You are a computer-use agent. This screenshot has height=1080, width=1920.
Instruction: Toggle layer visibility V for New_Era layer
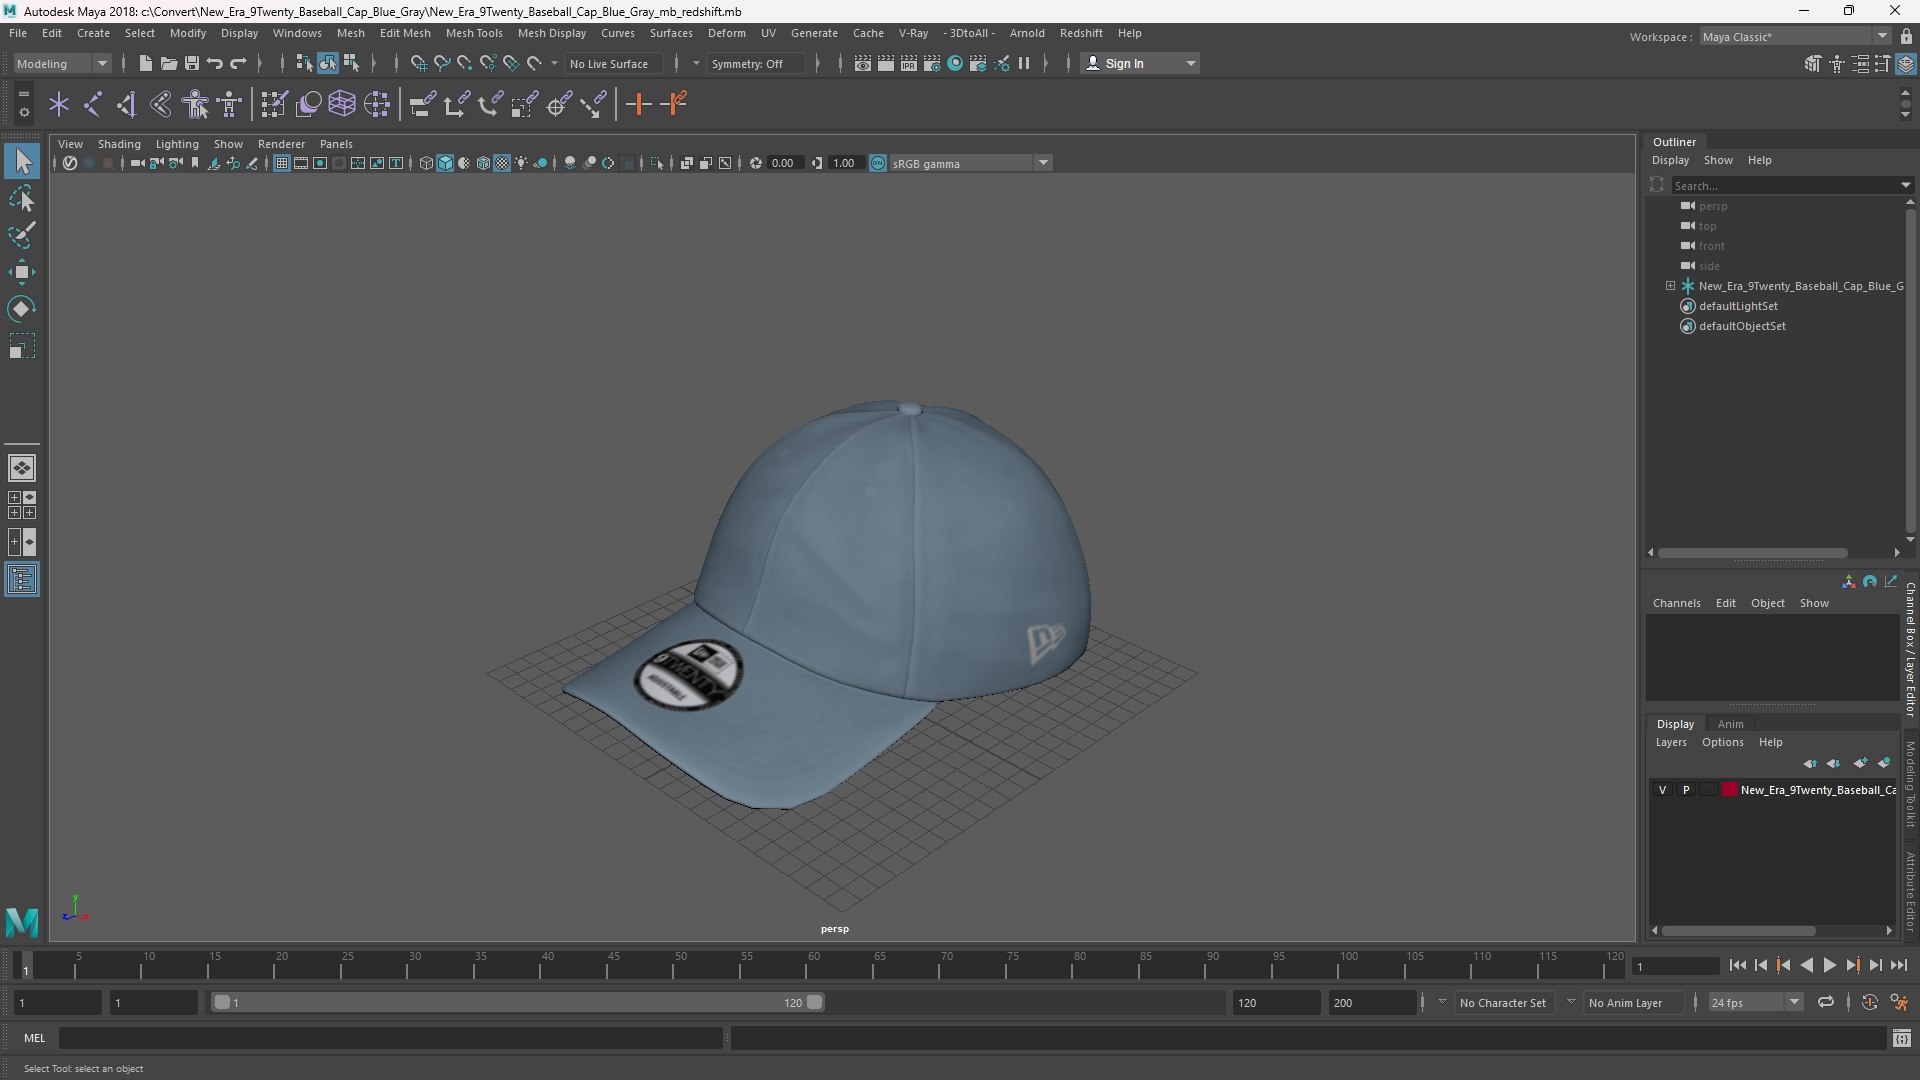pos(1663,790)
